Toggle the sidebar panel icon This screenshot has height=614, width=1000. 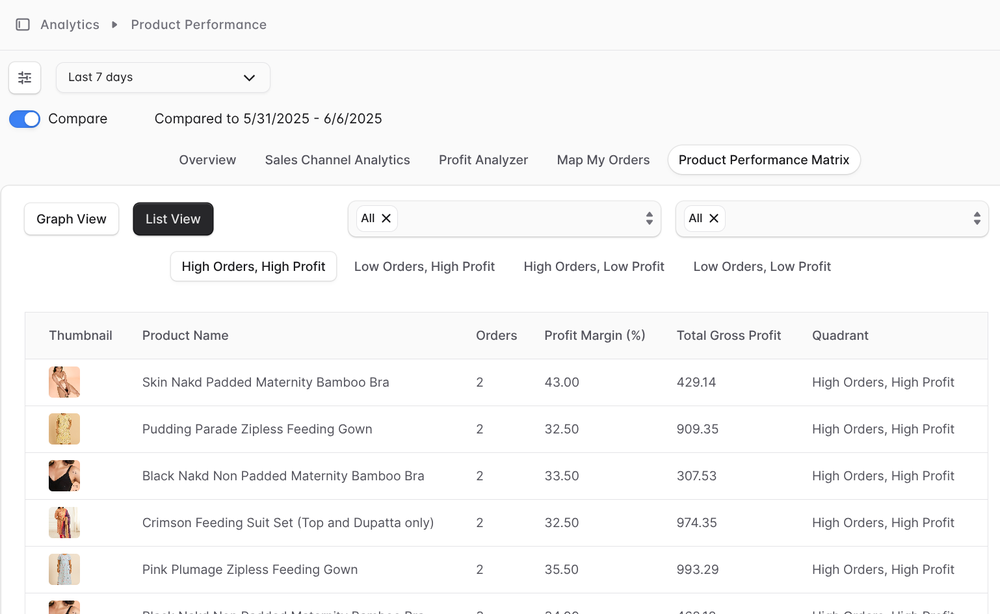(23, 25)
